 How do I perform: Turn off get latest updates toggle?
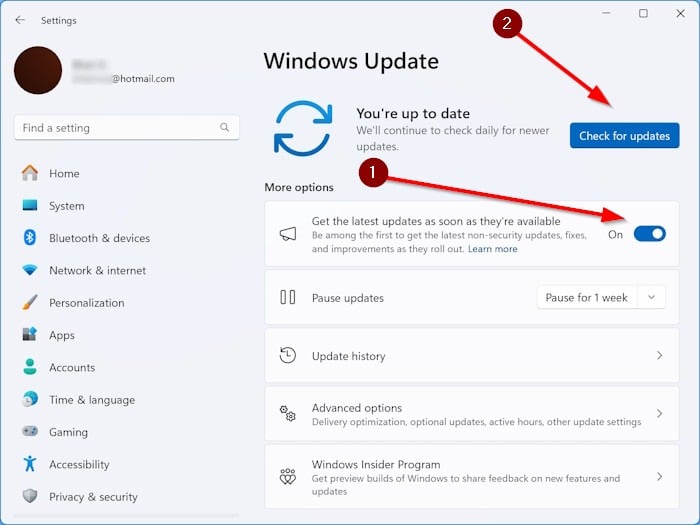[x=649, y=234]
